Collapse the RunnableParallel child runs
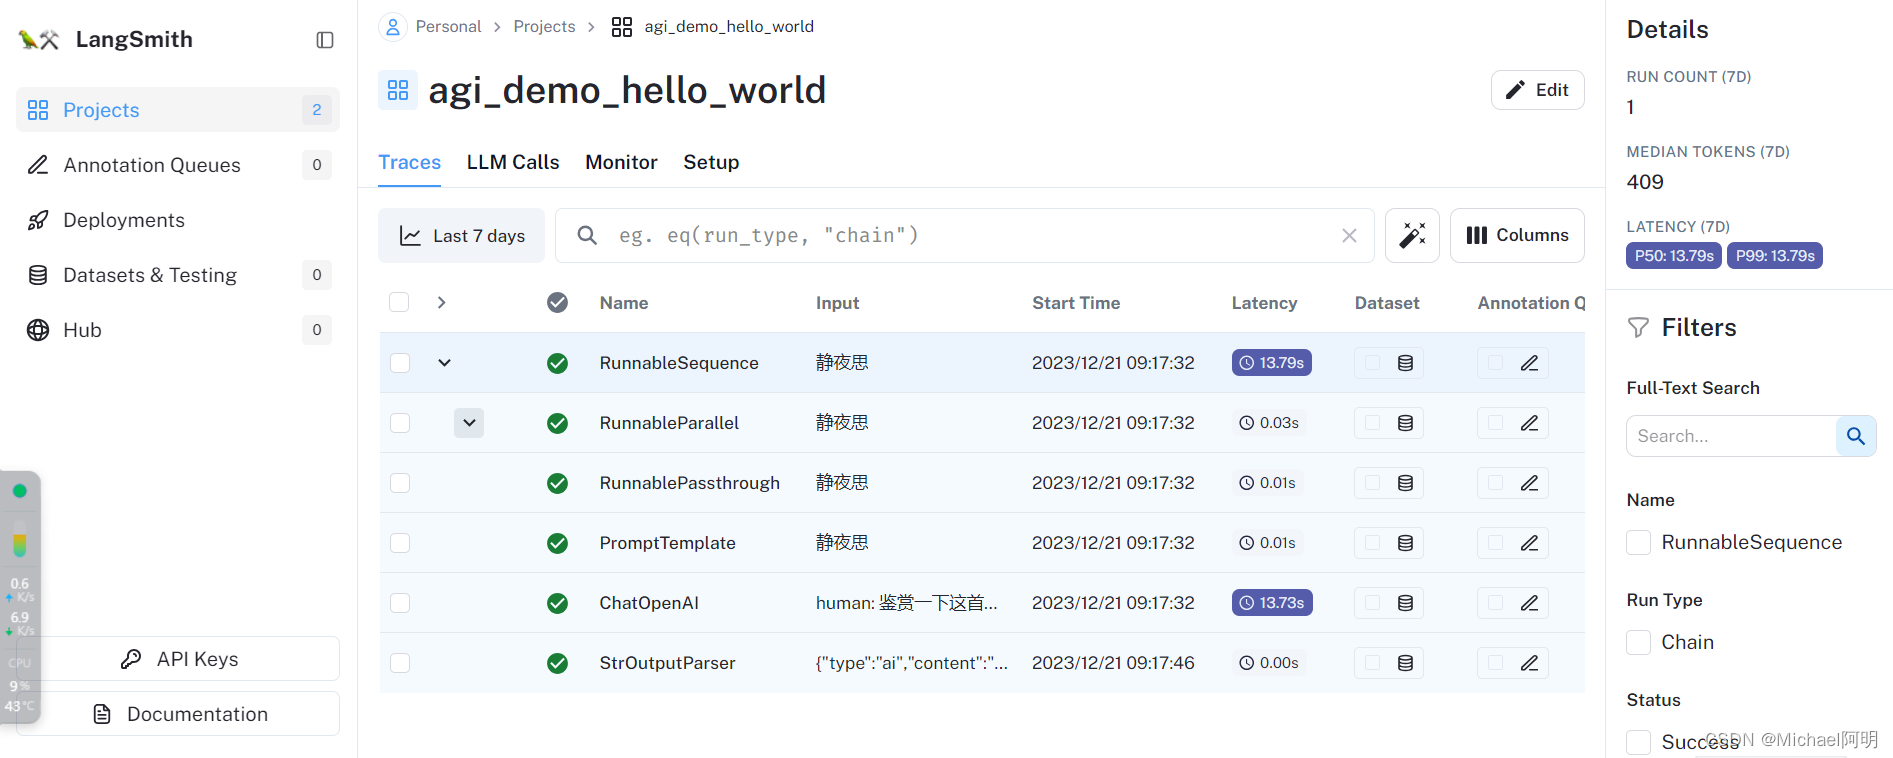 click(469, 423)
